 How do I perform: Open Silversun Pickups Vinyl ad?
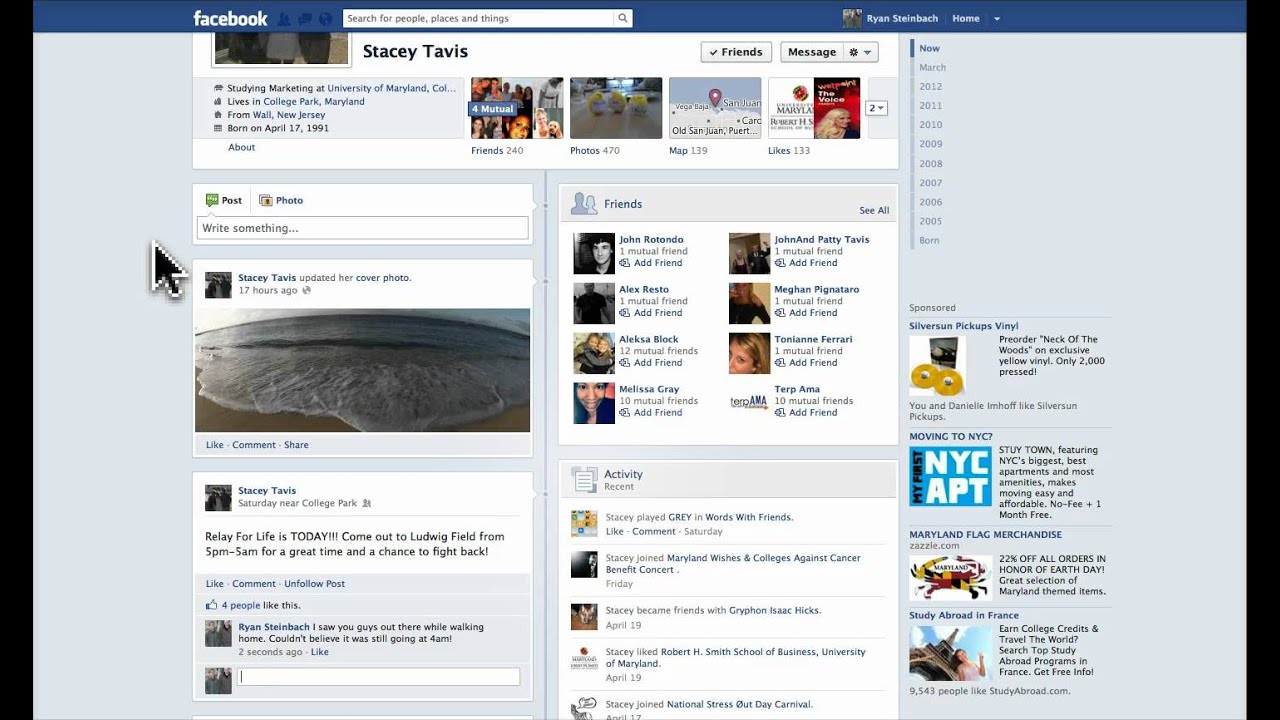[964, 326]
